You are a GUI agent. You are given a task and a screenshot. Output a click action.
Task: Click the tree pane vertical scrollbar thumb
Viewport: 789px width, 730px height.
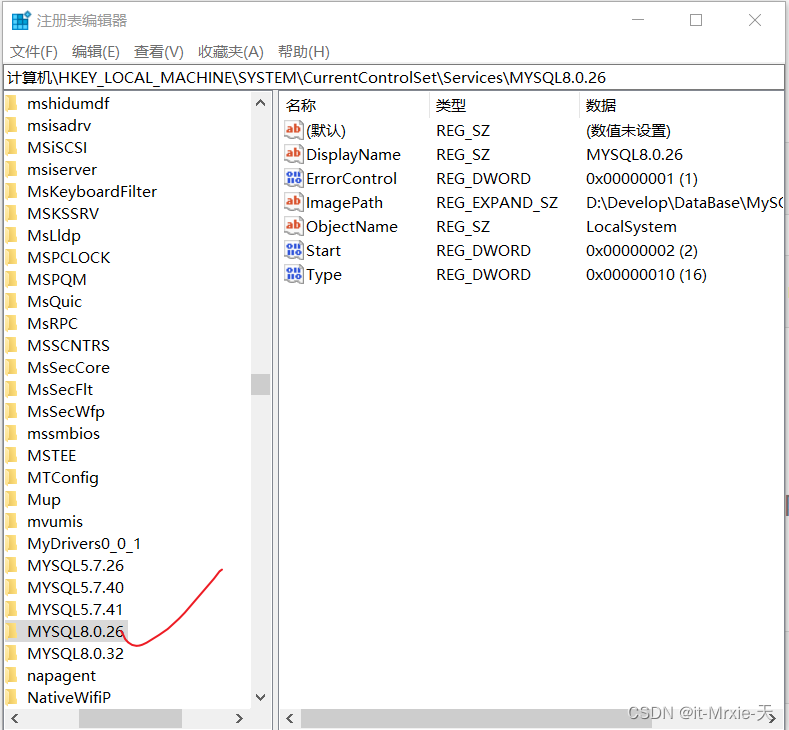(260, 384)
